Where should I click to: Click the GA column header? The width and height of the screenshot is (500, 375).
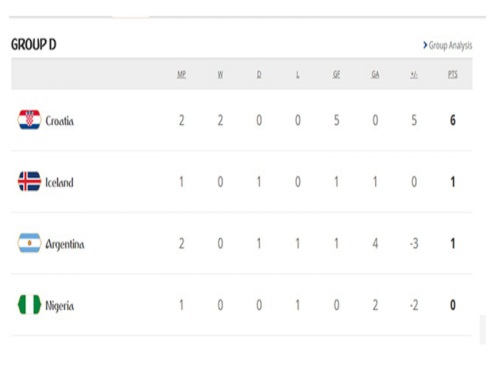point(375,74)
